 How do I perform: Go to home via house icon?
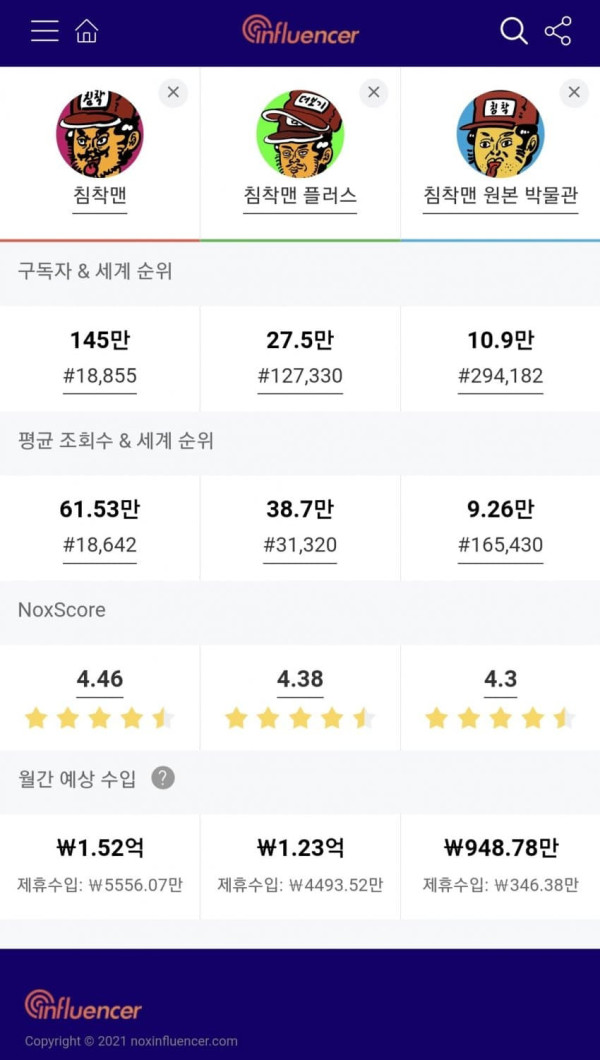86,31
